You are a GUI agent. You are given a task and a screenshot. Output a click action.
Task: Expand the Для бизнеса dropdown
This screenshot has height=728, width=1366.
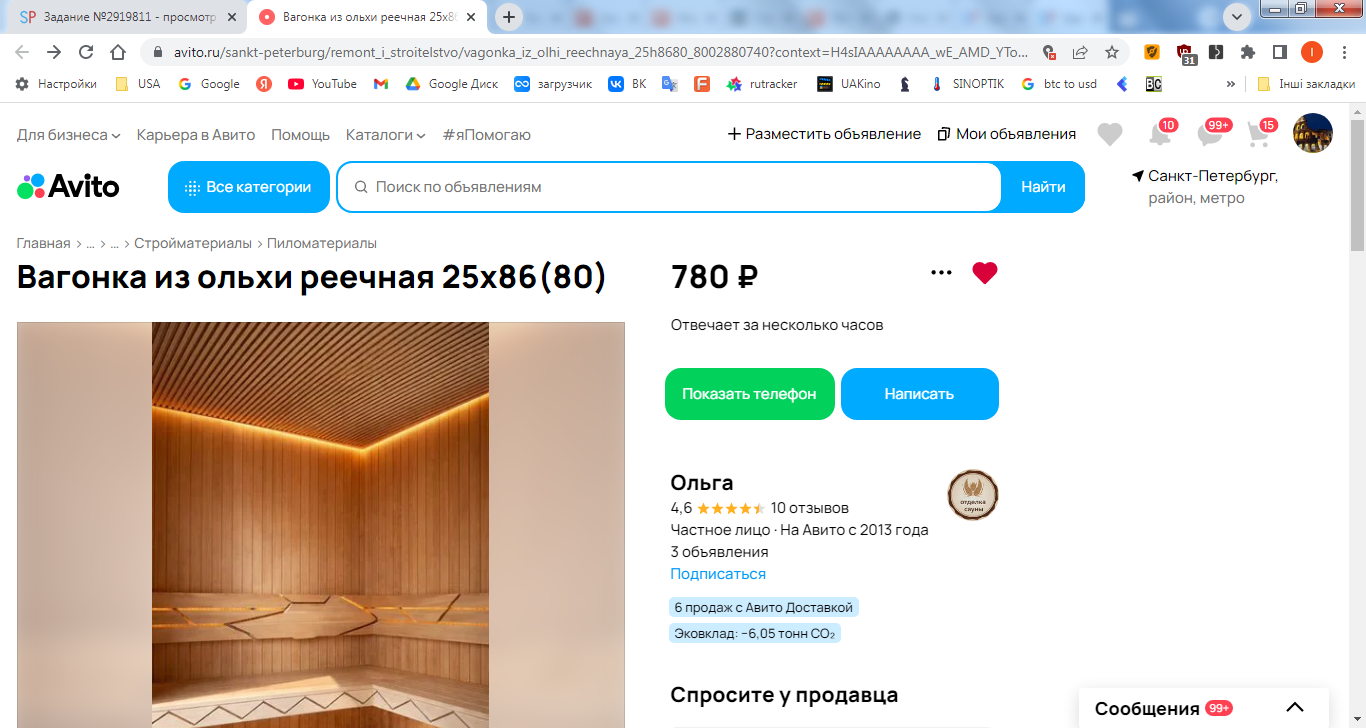69,134
